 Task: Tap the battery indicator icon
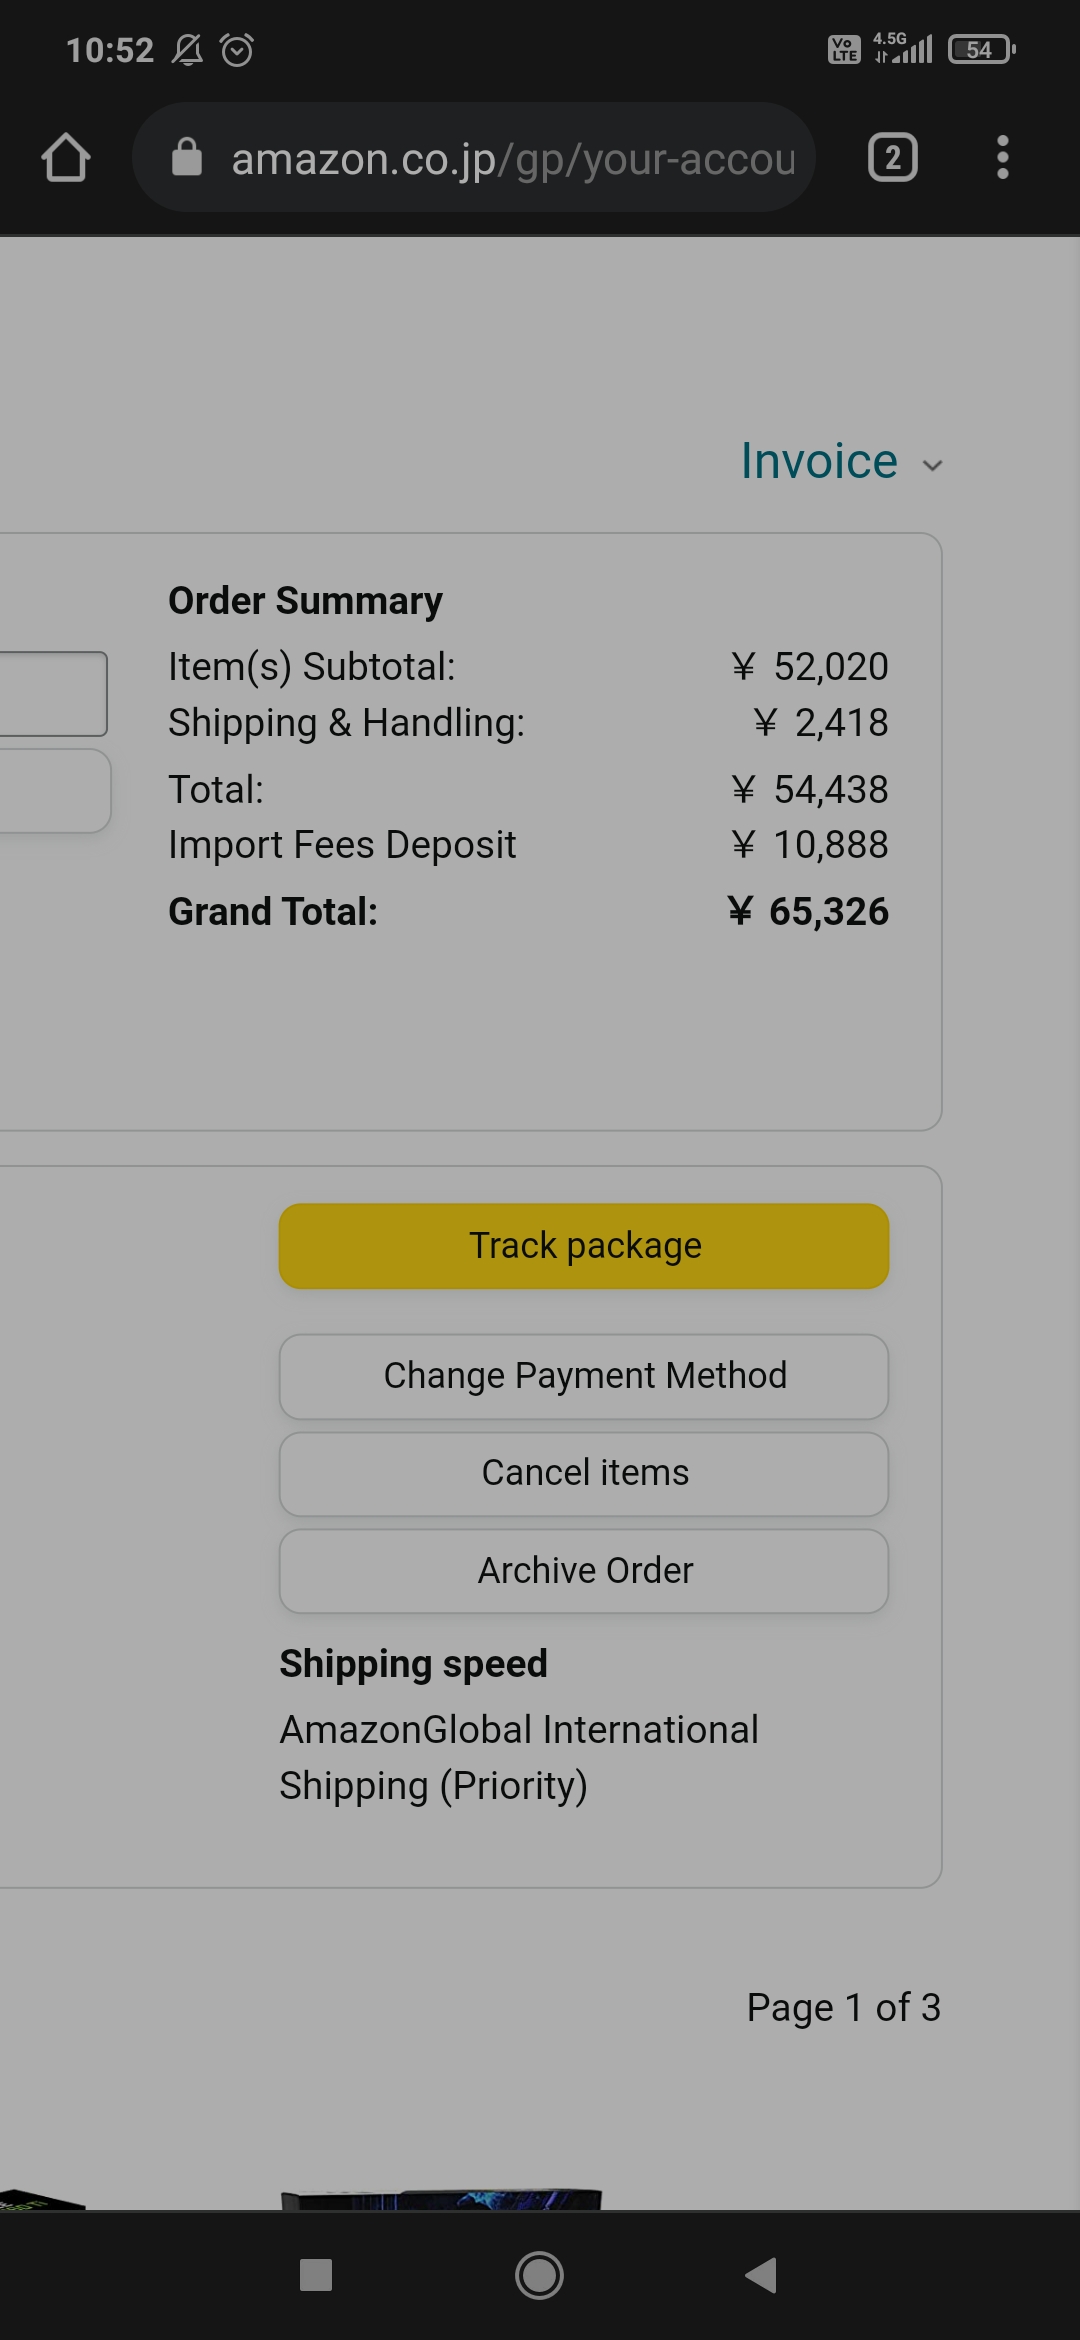point(981,49)
